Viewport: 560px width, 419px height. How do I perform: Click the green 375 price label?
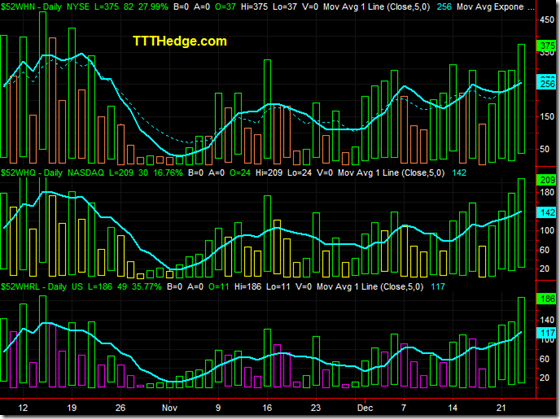pos(547,46)
